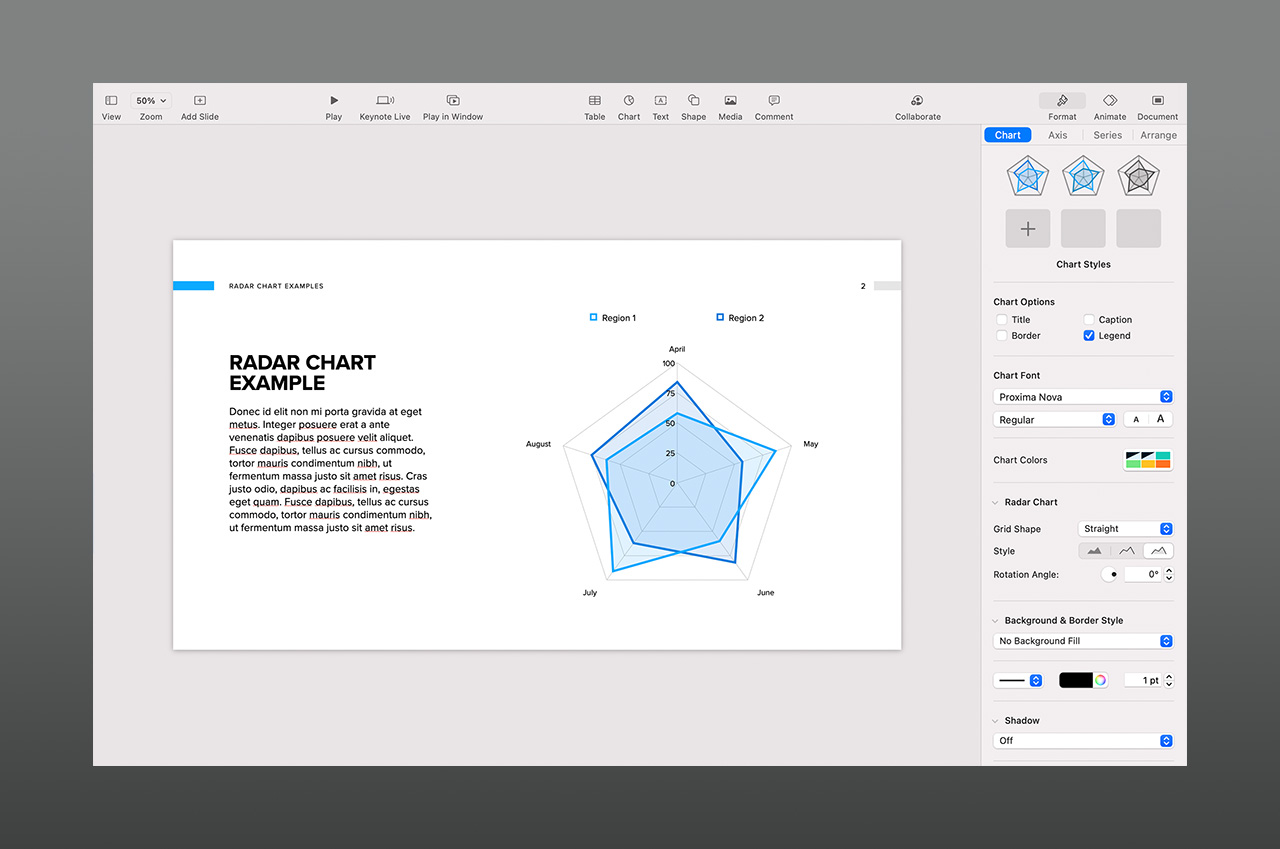1280x849 pixels.
Task: Open the Grid Shape Straight dropdown
Action: 1125,529
